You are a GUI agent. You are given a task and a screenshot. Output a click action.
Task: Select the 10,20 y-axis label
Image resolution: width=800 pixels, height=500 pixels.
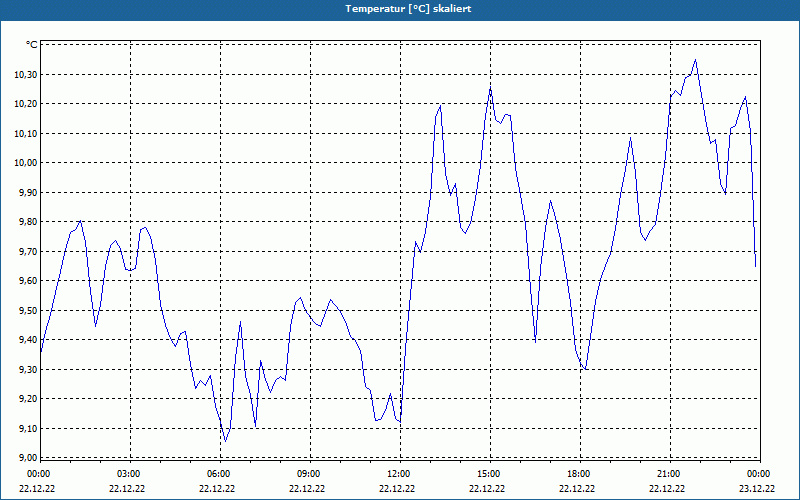[x=26, y=104]
